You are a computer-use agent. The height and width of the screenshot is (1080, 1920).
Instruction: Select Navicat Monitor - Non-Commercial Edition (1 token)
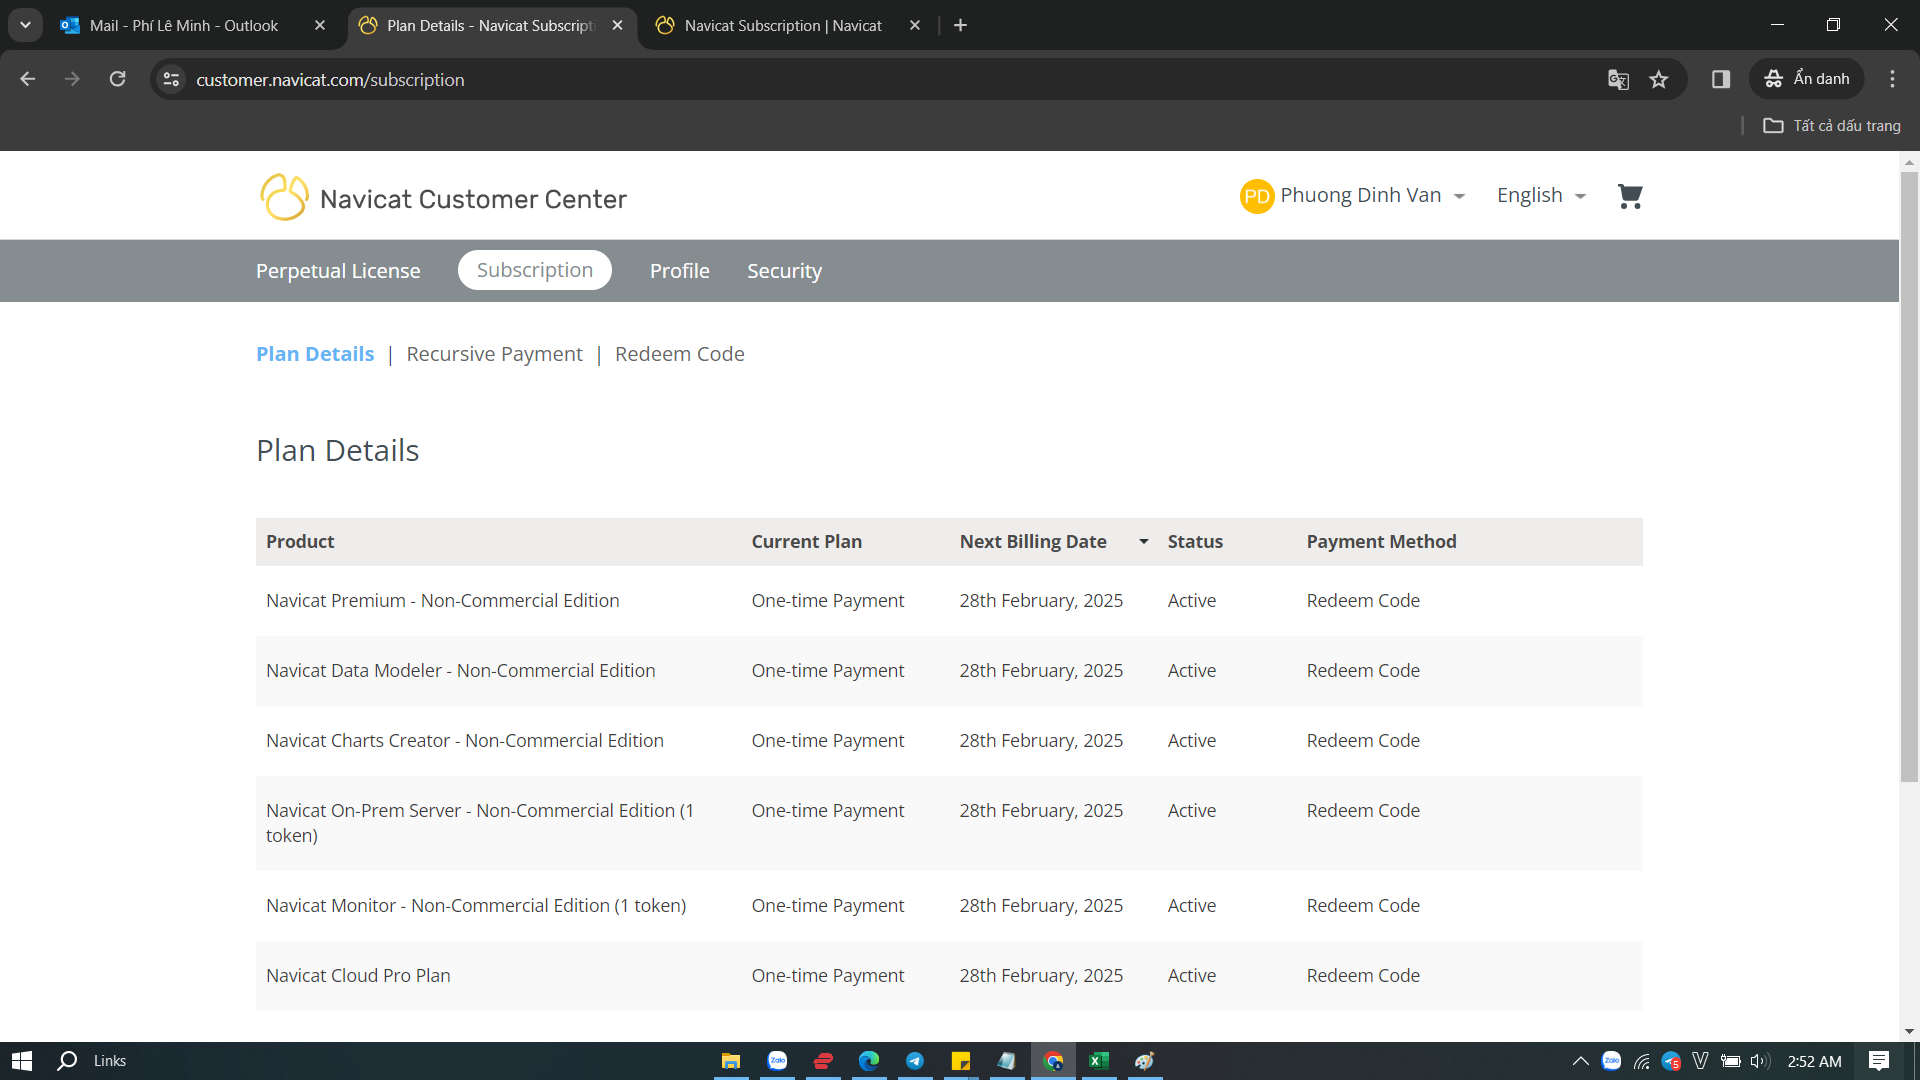click(949, 906)
